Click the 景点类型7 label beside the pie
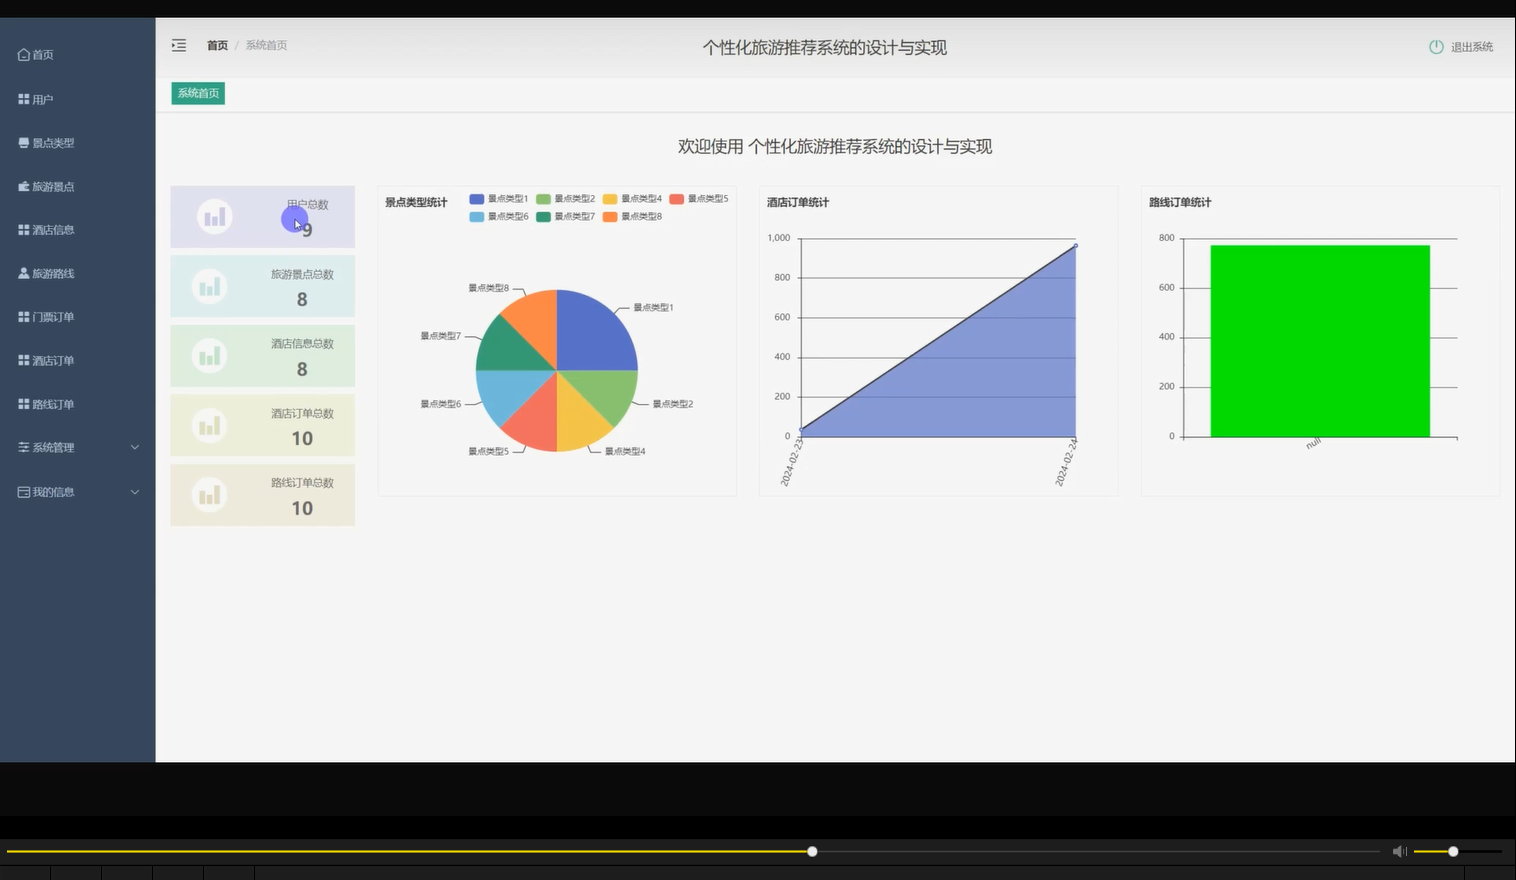Screen dimensions: 1516x880 [x=441, y=336]
